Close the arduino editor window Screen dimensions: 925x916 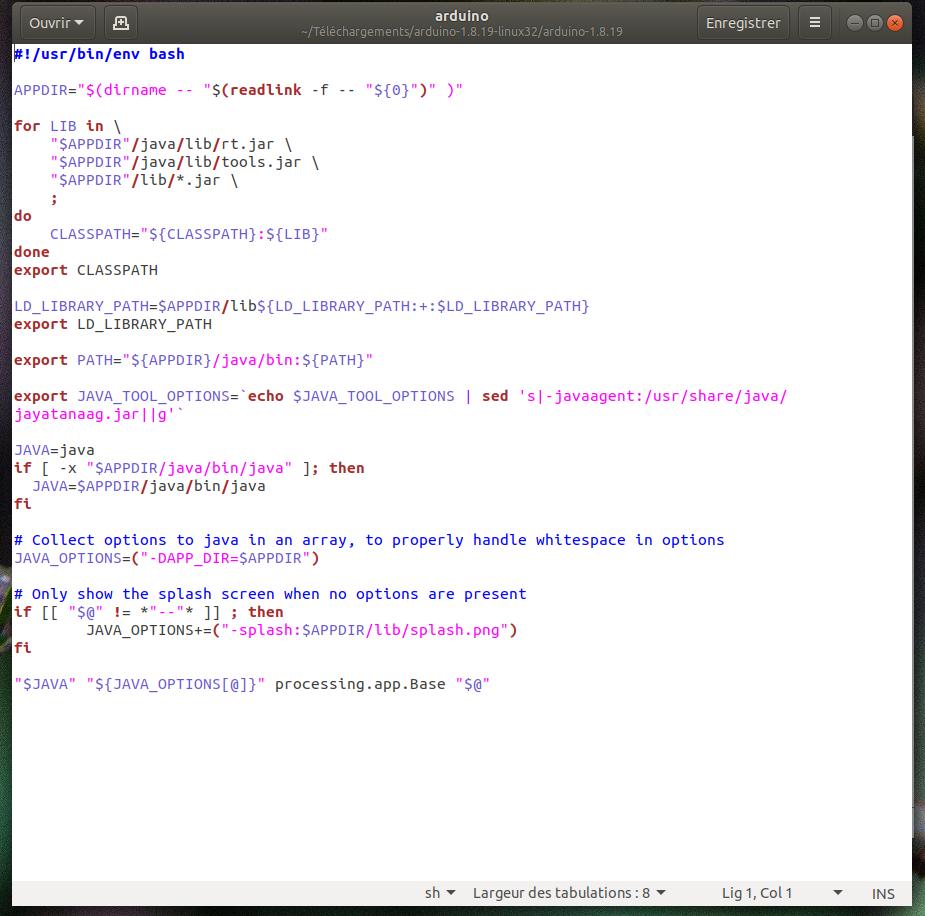pos(895,23)
